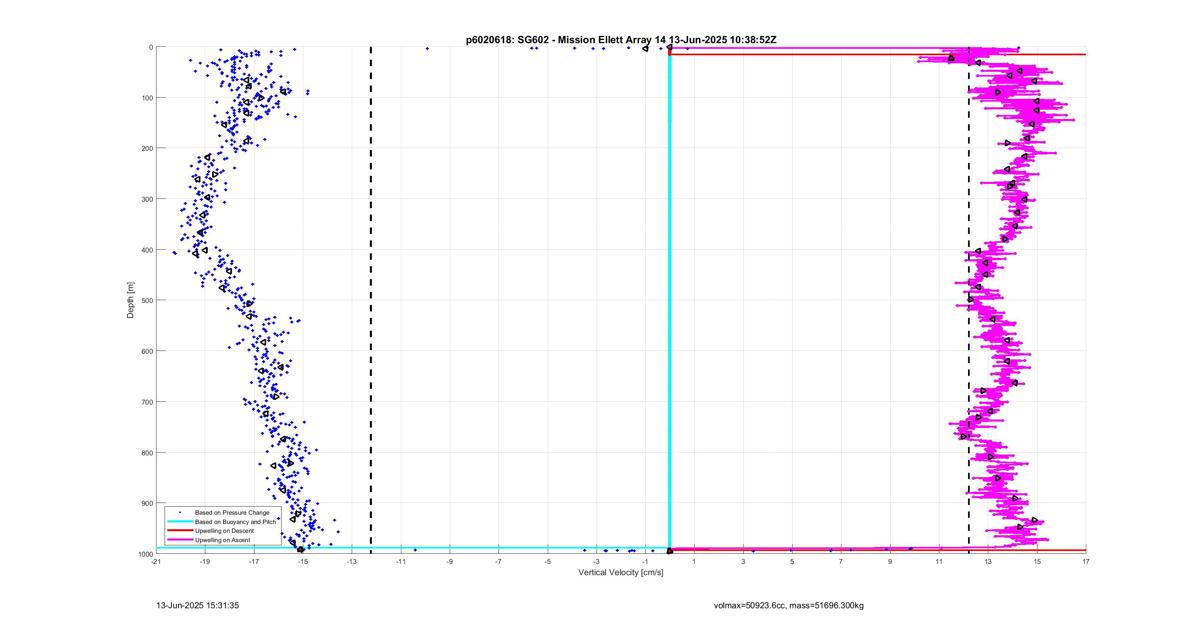This screenshot has height=622, width=1200.
Task: Click x-axis tick label '-13'
Action: pos(352,562)
